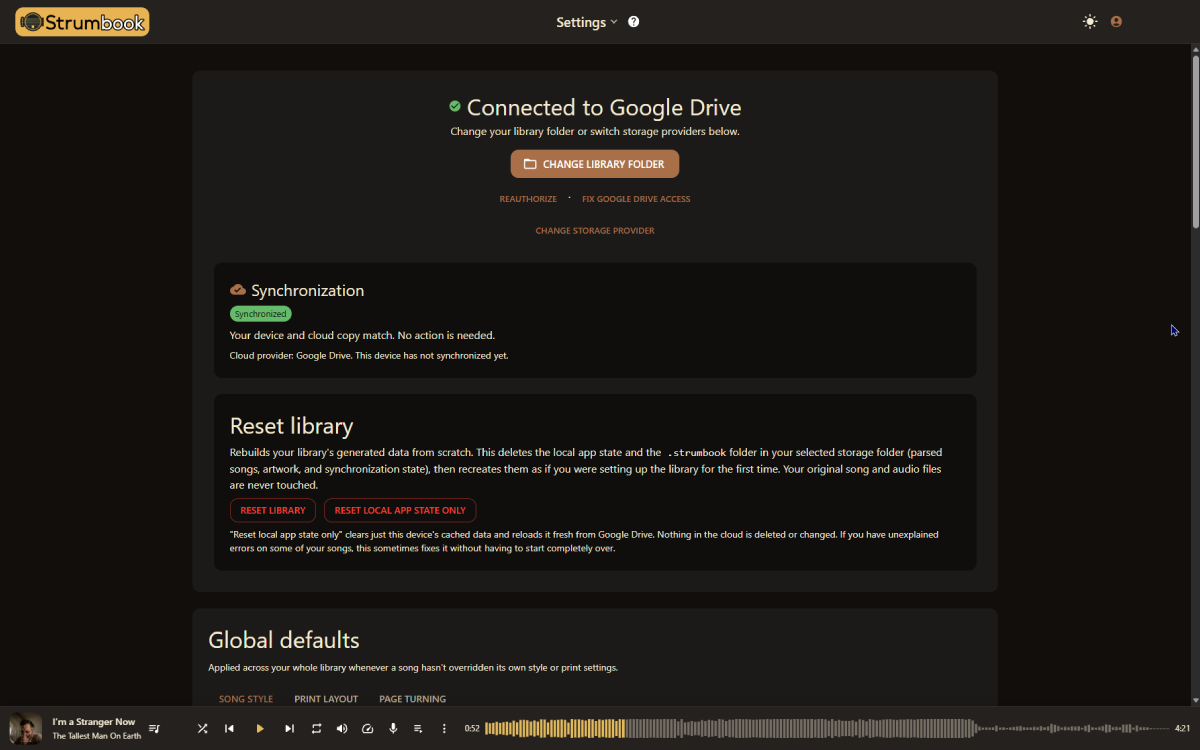1200x750 pixels.
Task: Click the green Synchronized status badge
Action: click(261, 314)
